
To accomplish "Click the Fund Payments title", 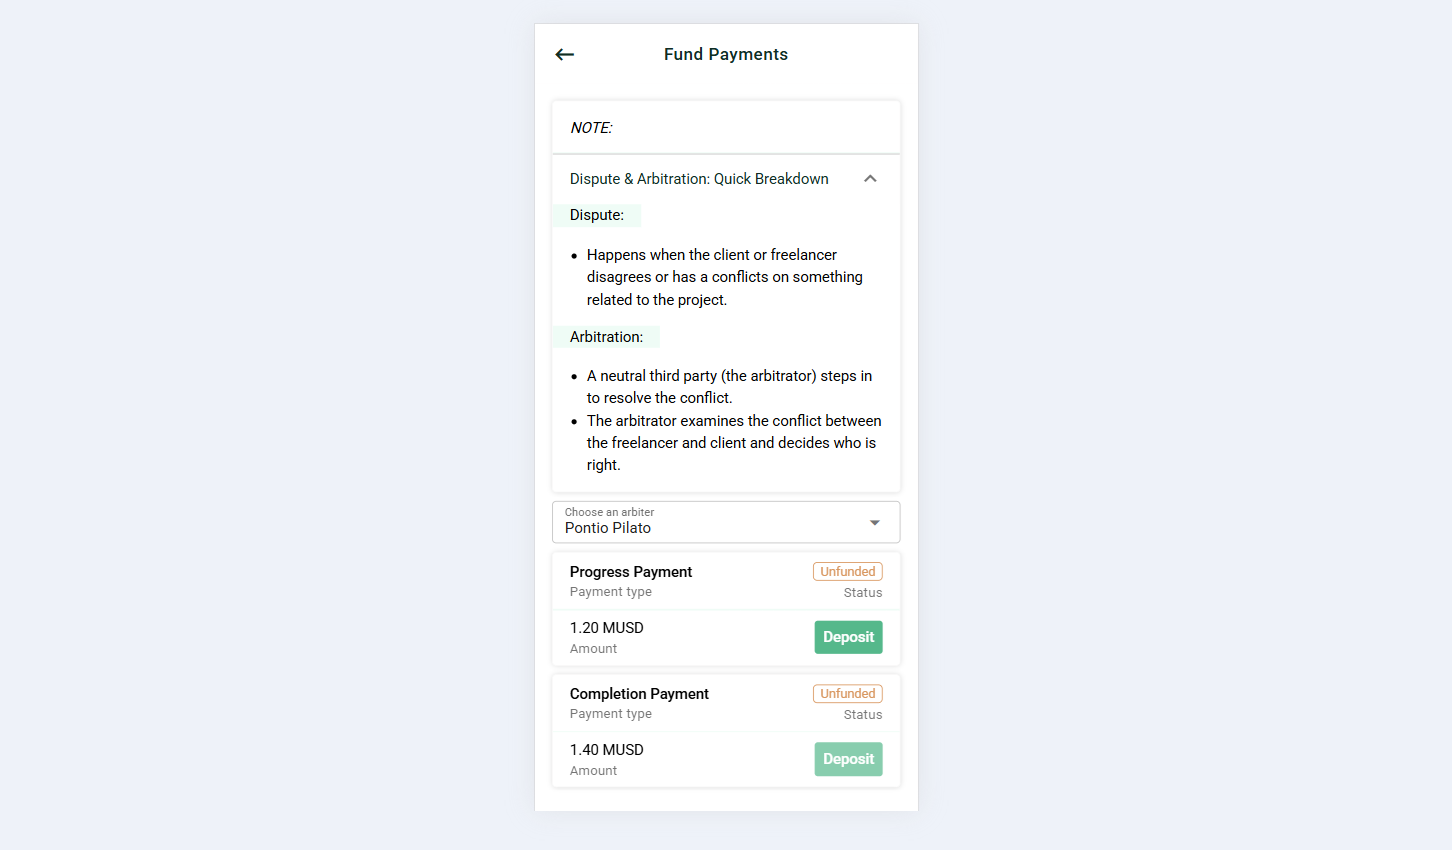I will pos(726,55).
